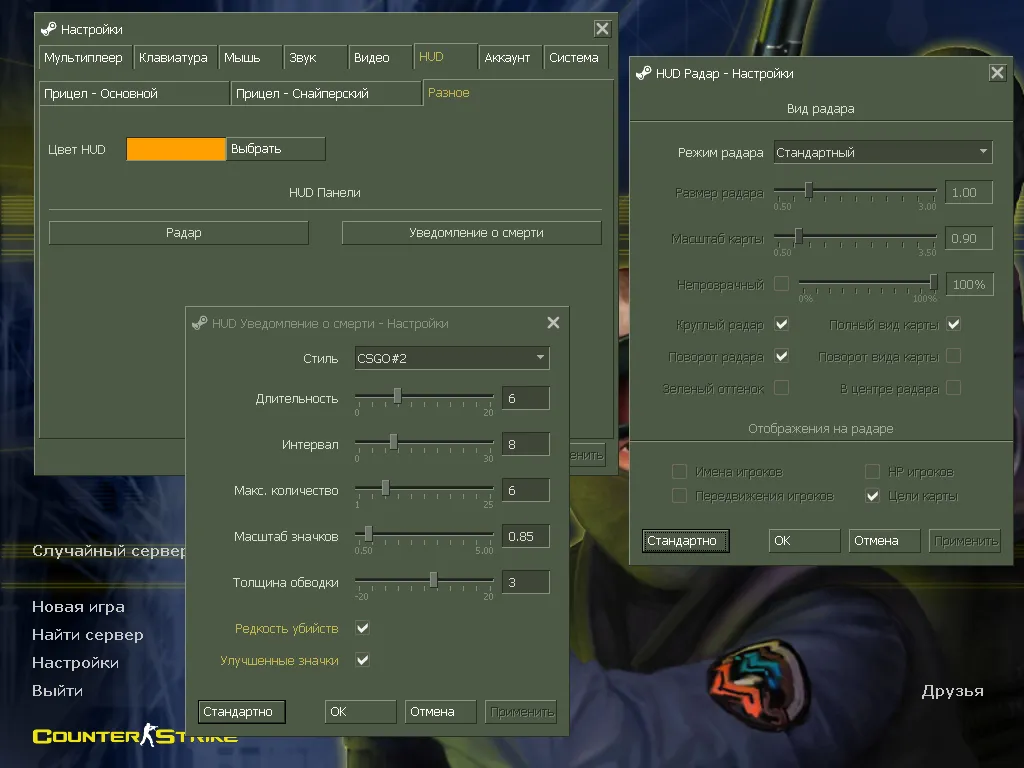This screenshot has height=768, width=1024.
Task: Close the Настройки settings window
Action: click(x=601, y=29)
